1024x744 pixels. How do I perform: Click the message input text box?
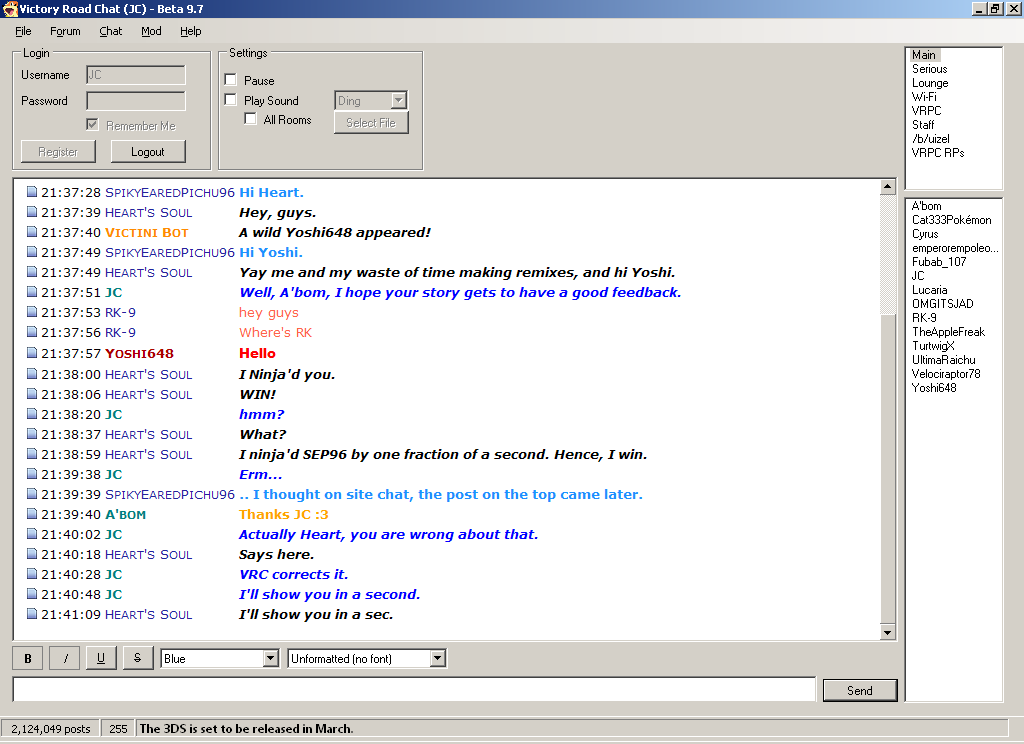click(414, 690)
